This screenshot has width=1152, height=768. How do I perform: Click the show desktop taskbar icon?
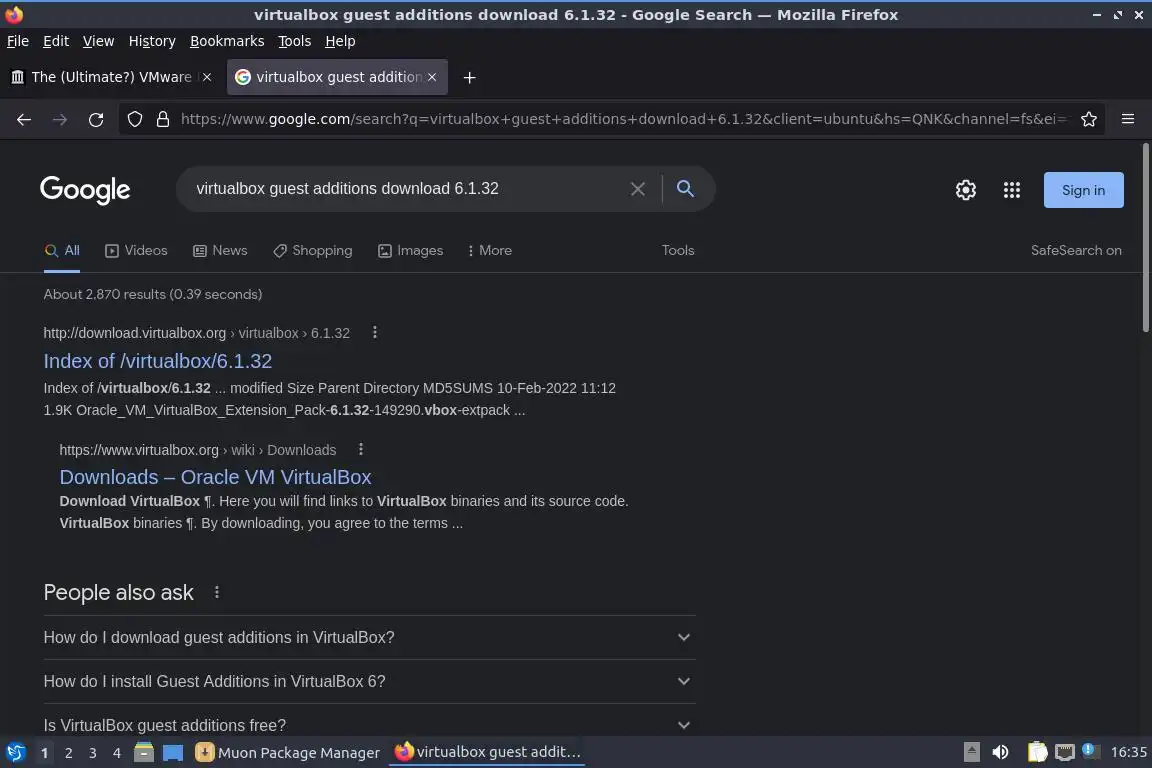pyautogui.click(x=173, y=753)
